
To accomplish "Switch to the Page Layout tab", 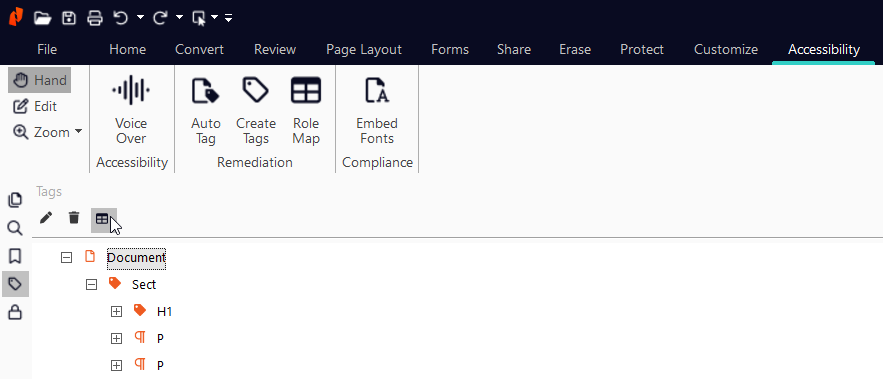I will [364, 50].
